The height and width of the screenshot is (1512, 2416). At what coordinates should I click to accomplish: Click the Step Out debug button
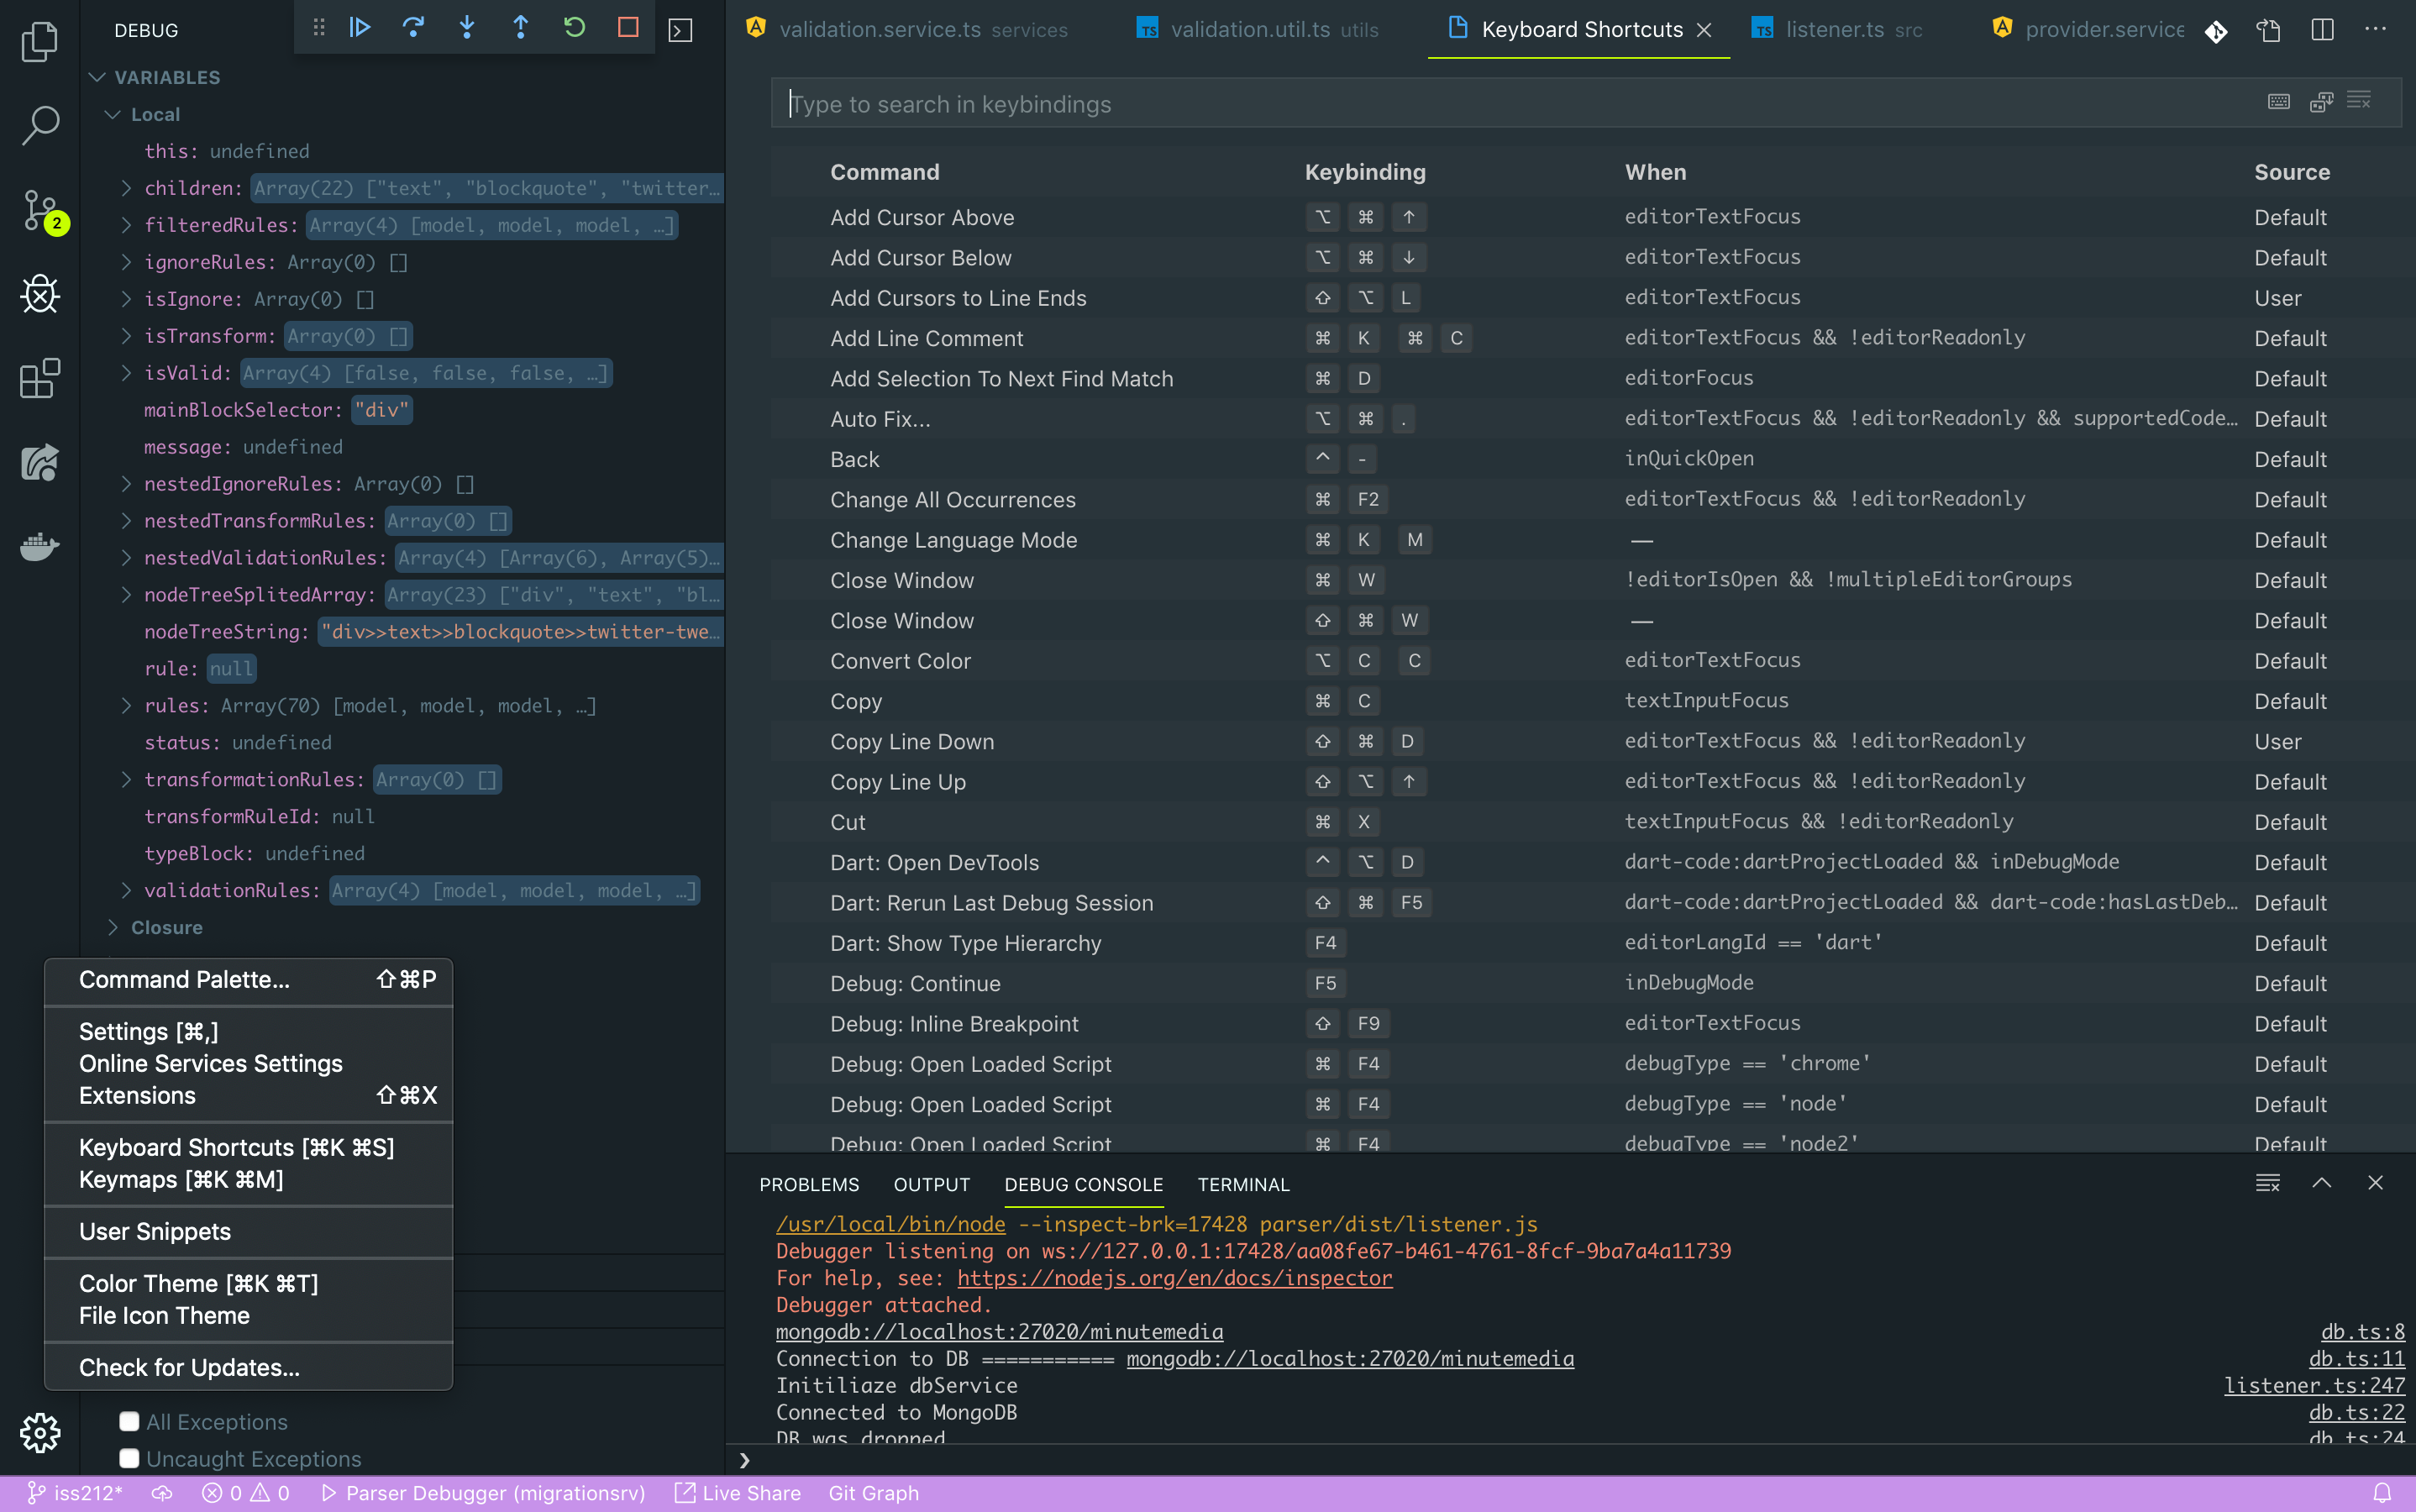pos(520,28)
